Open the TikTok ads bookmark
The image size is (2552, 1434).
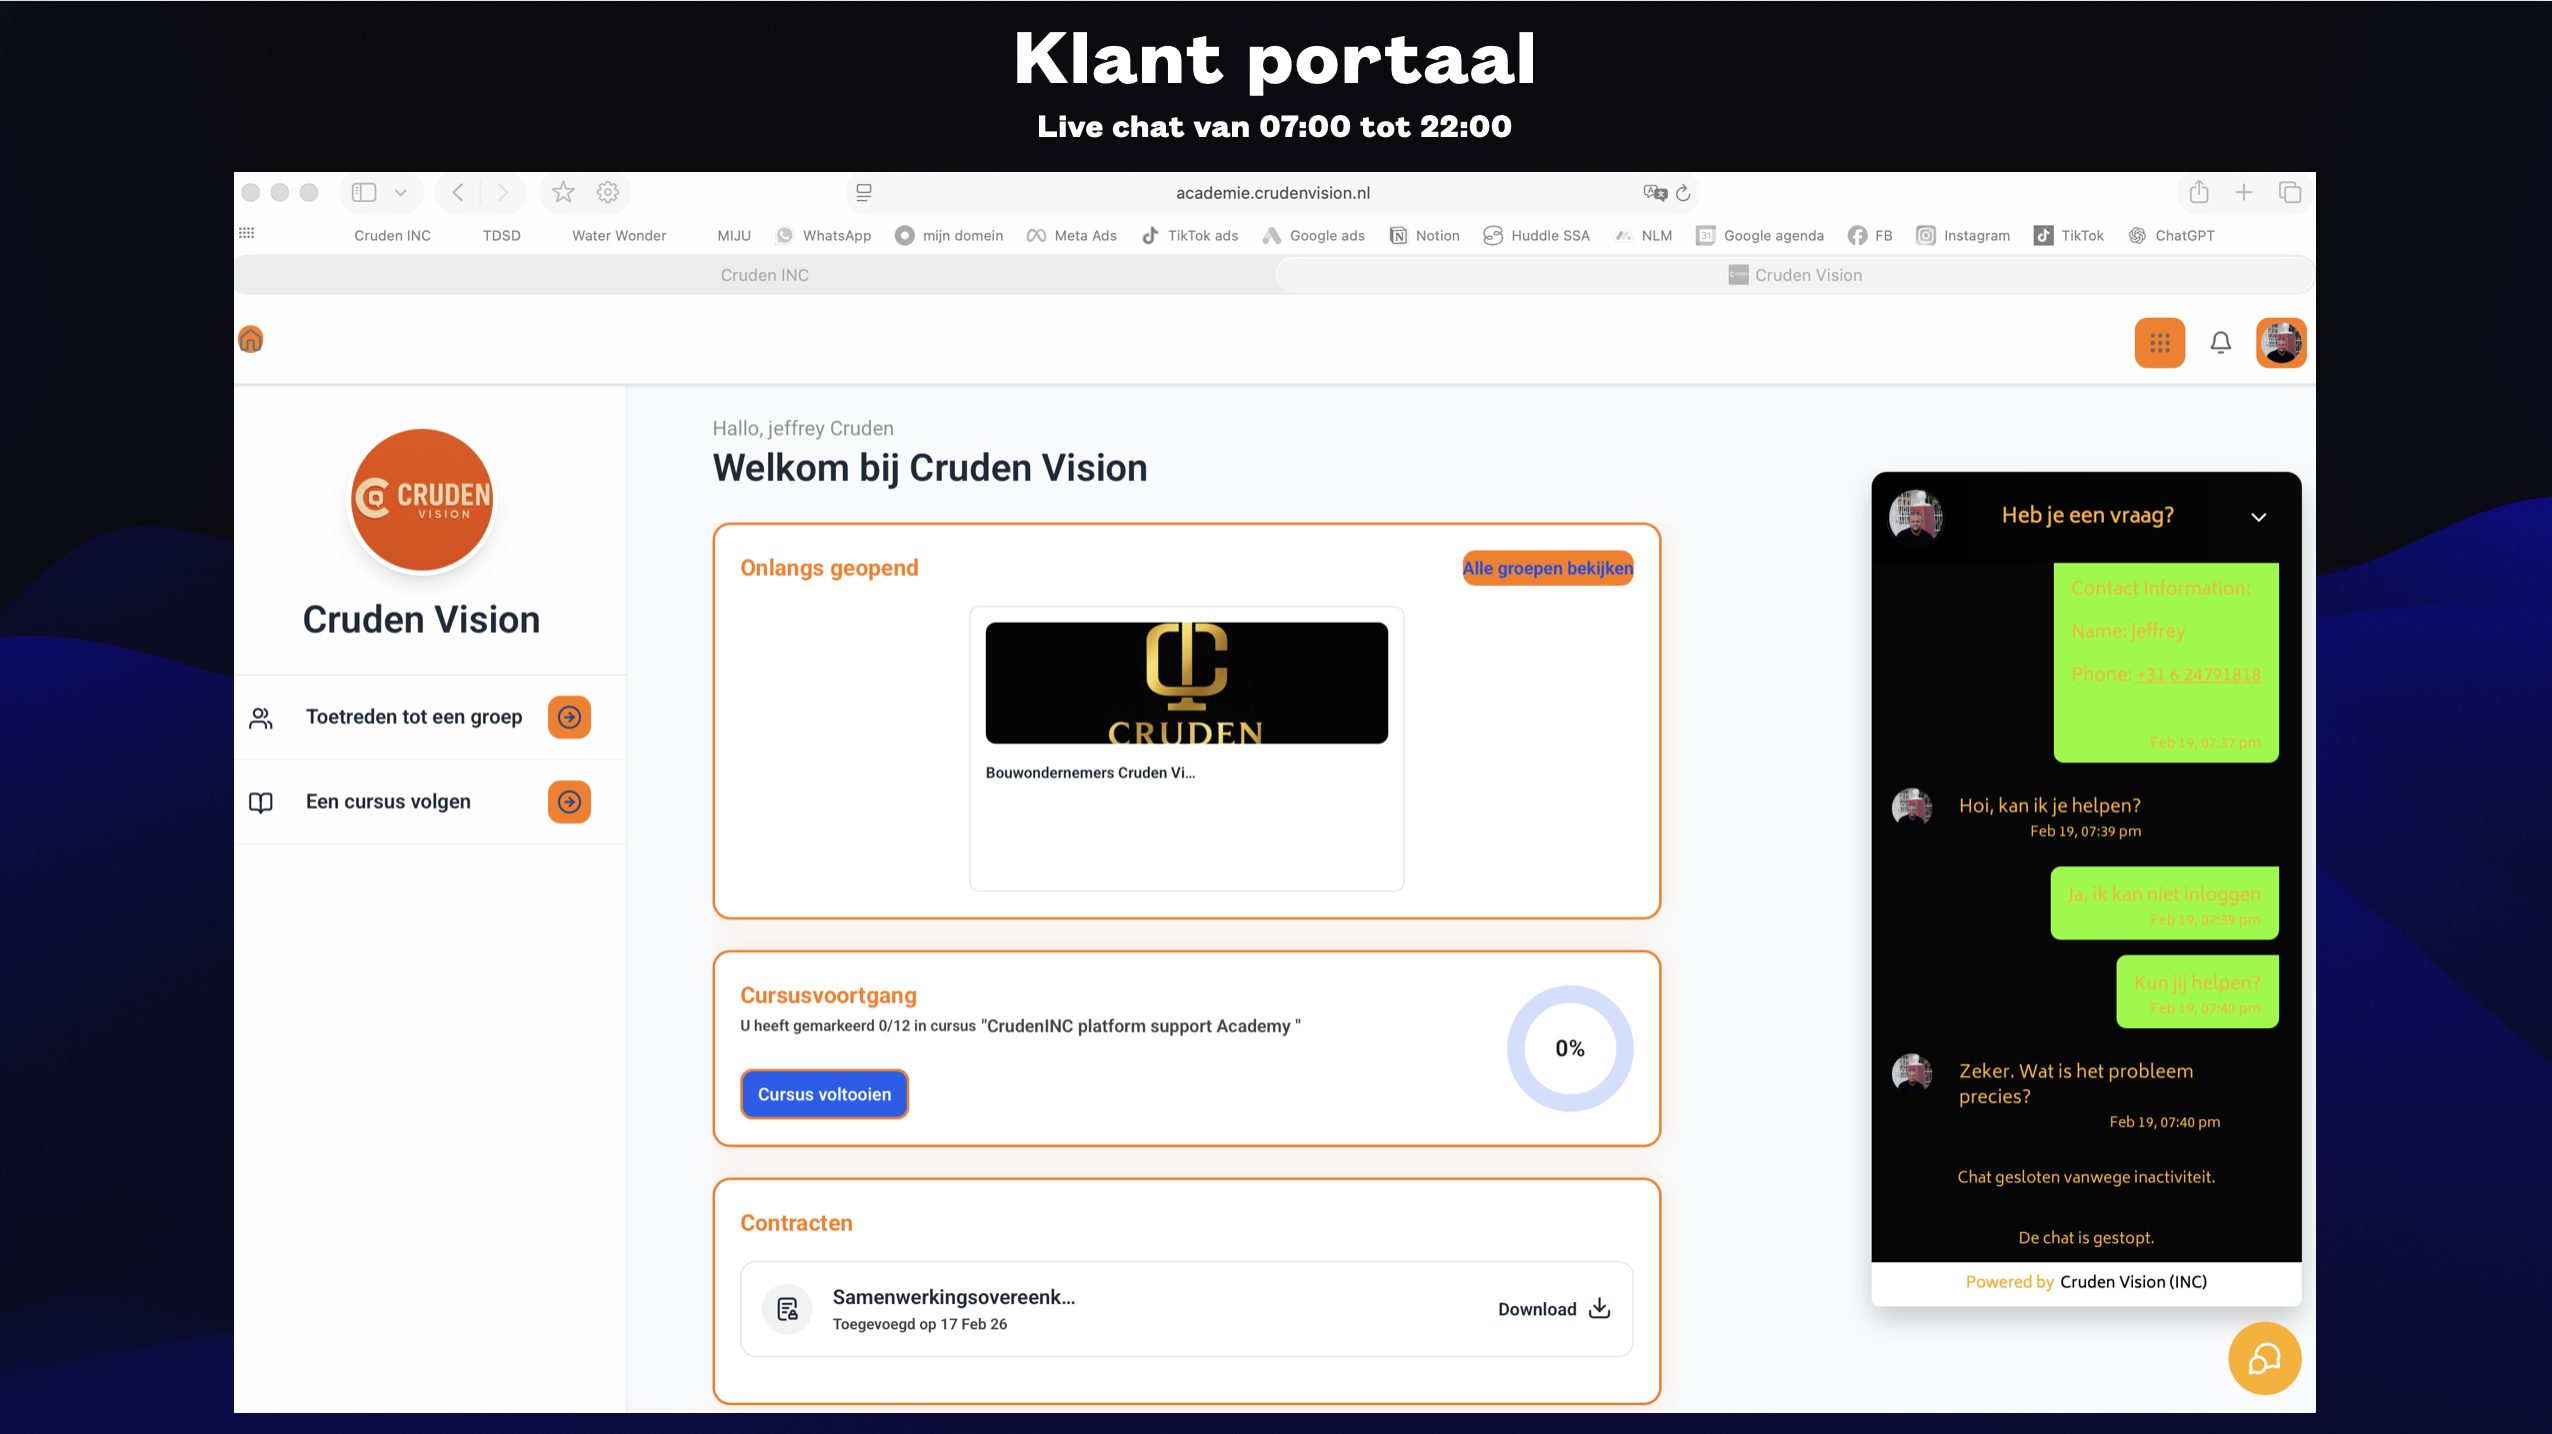click(1190, 235)
